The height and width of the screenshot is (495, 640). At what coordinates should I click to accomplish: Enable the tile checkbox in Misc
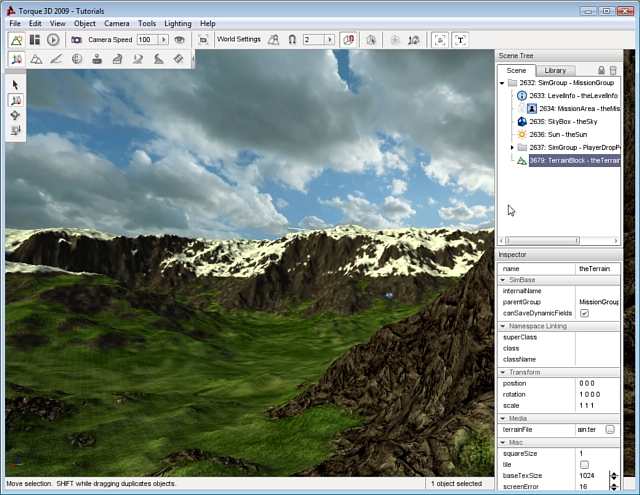pyautogui.click(x=585, y=463)
